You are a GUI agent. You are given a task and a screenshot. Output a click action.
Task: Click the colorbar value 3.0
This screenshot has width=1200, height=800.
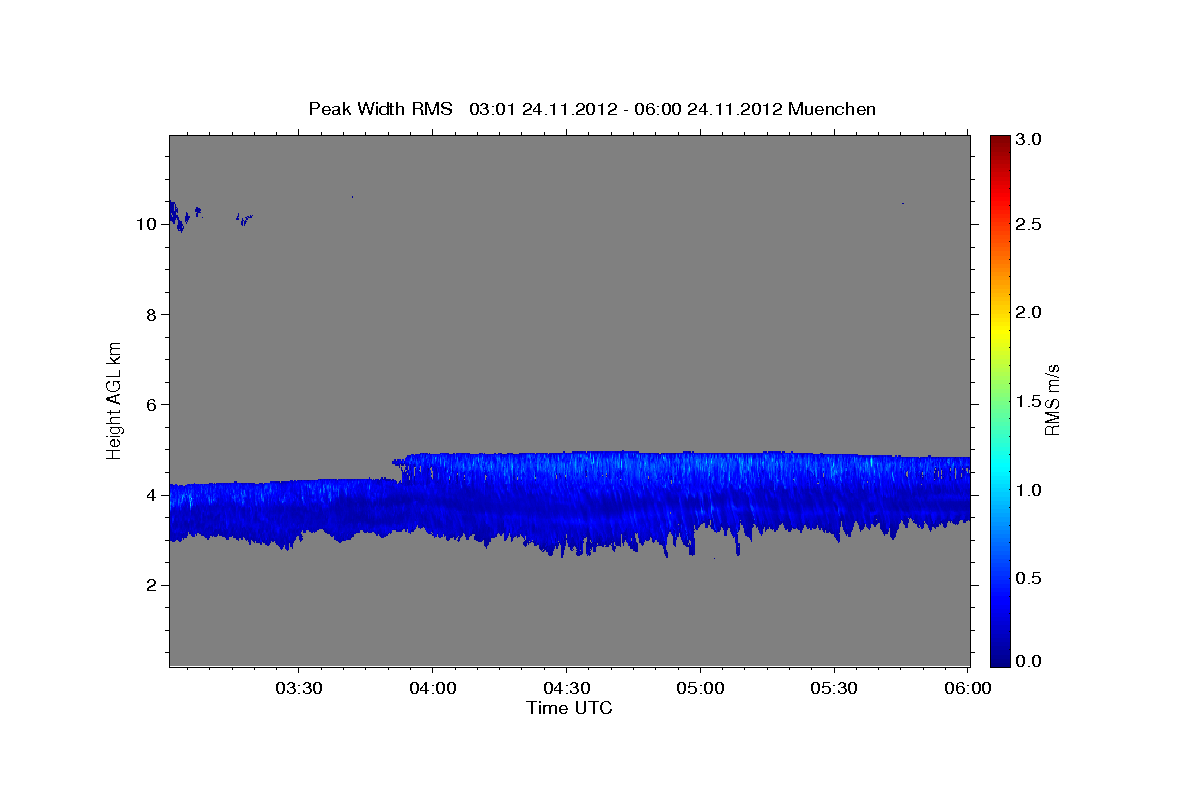[x=1031, y=140]
